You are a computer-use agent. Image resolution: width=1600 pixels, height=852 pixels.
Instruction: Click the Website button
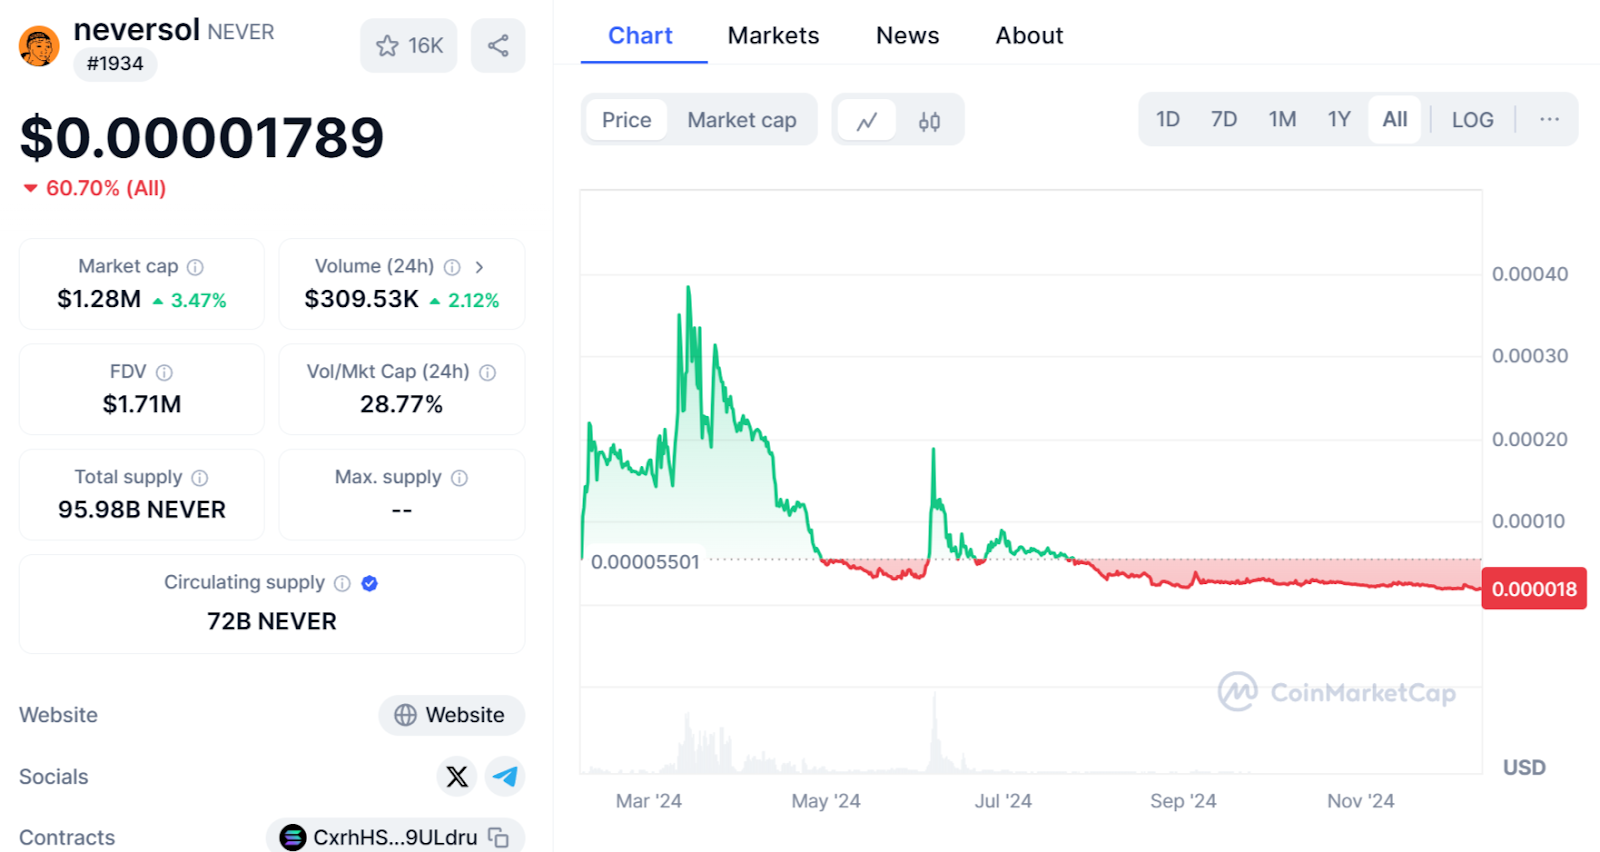(x=452, y=715)
